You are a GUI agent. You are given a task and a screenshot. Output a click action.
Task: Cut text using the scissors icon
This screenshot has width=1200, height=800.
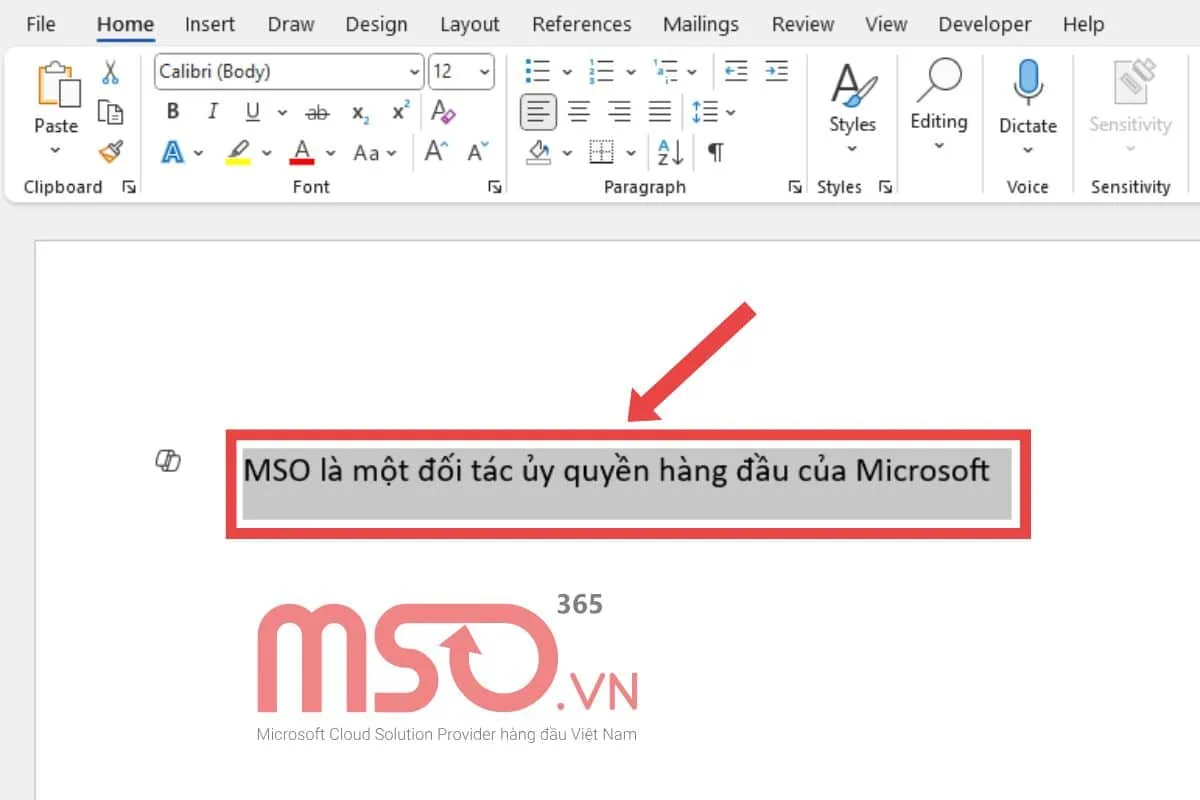(111, 71)
